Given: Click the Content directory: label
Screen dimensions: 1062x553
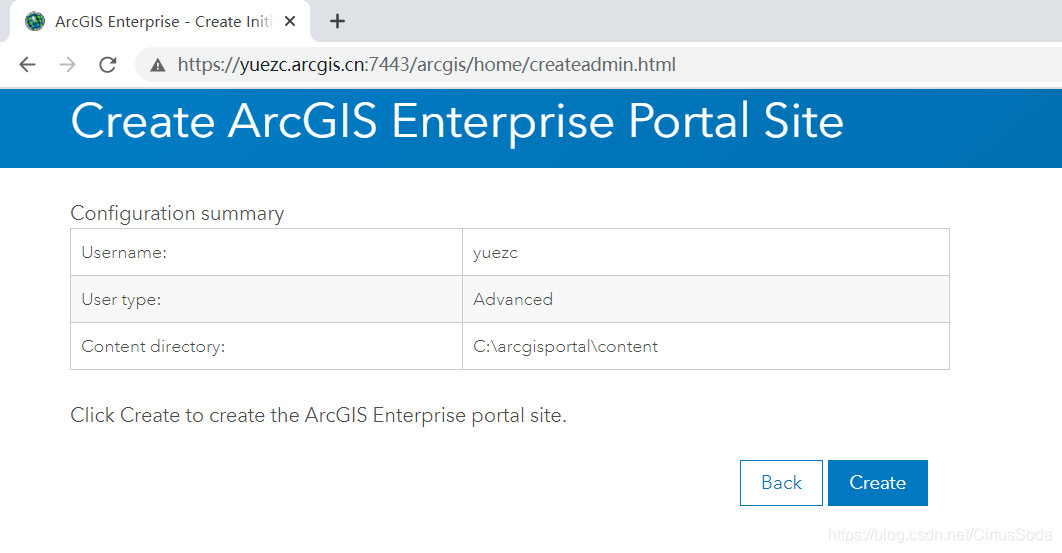Looking at the screenshot, I should [x=153, y=346].
